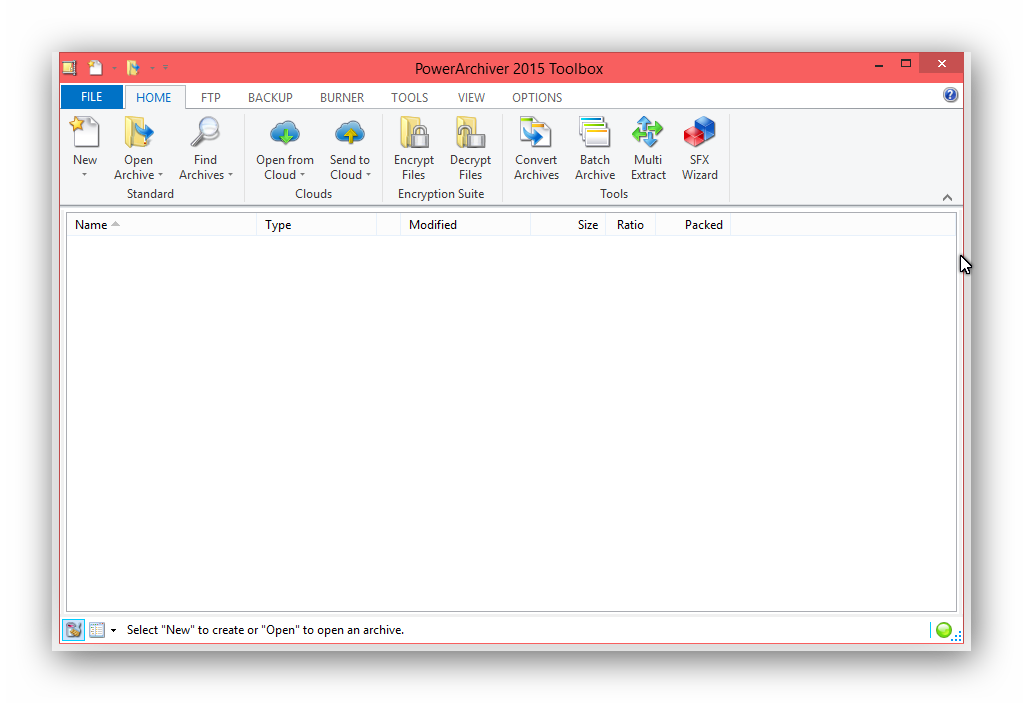Launch the SFX Wizard

(x=699, y=148)
